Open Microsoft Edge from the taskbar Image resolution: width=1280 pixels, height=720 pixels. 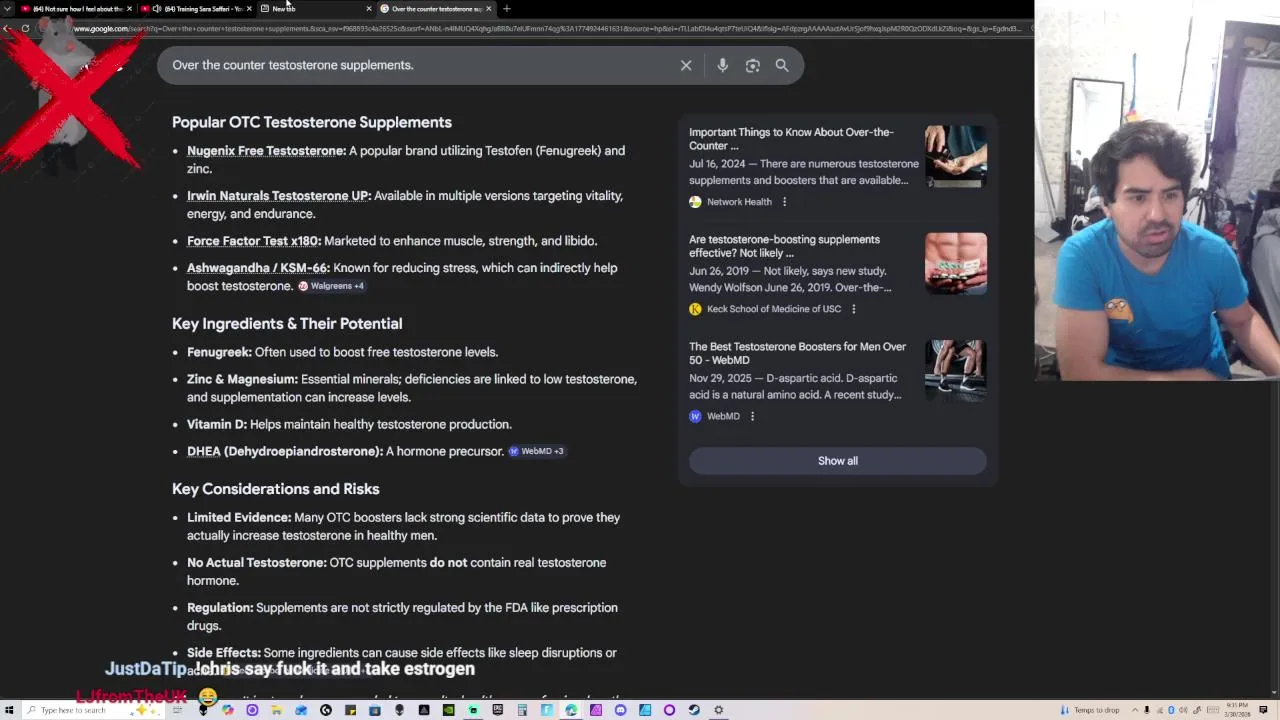pyautogui.click(x=571, y=710)
